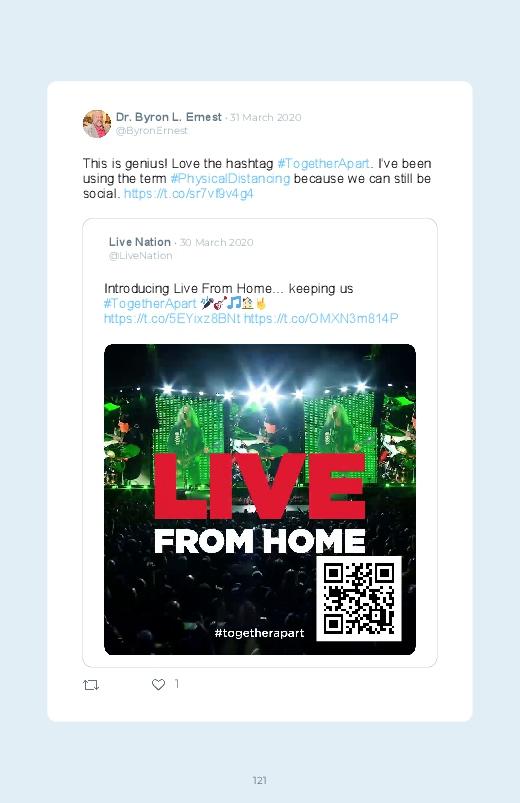Click the retweet icon
The width and height of the screenshot is (520, 803).
pyautogui.click(x=91, y=685)
